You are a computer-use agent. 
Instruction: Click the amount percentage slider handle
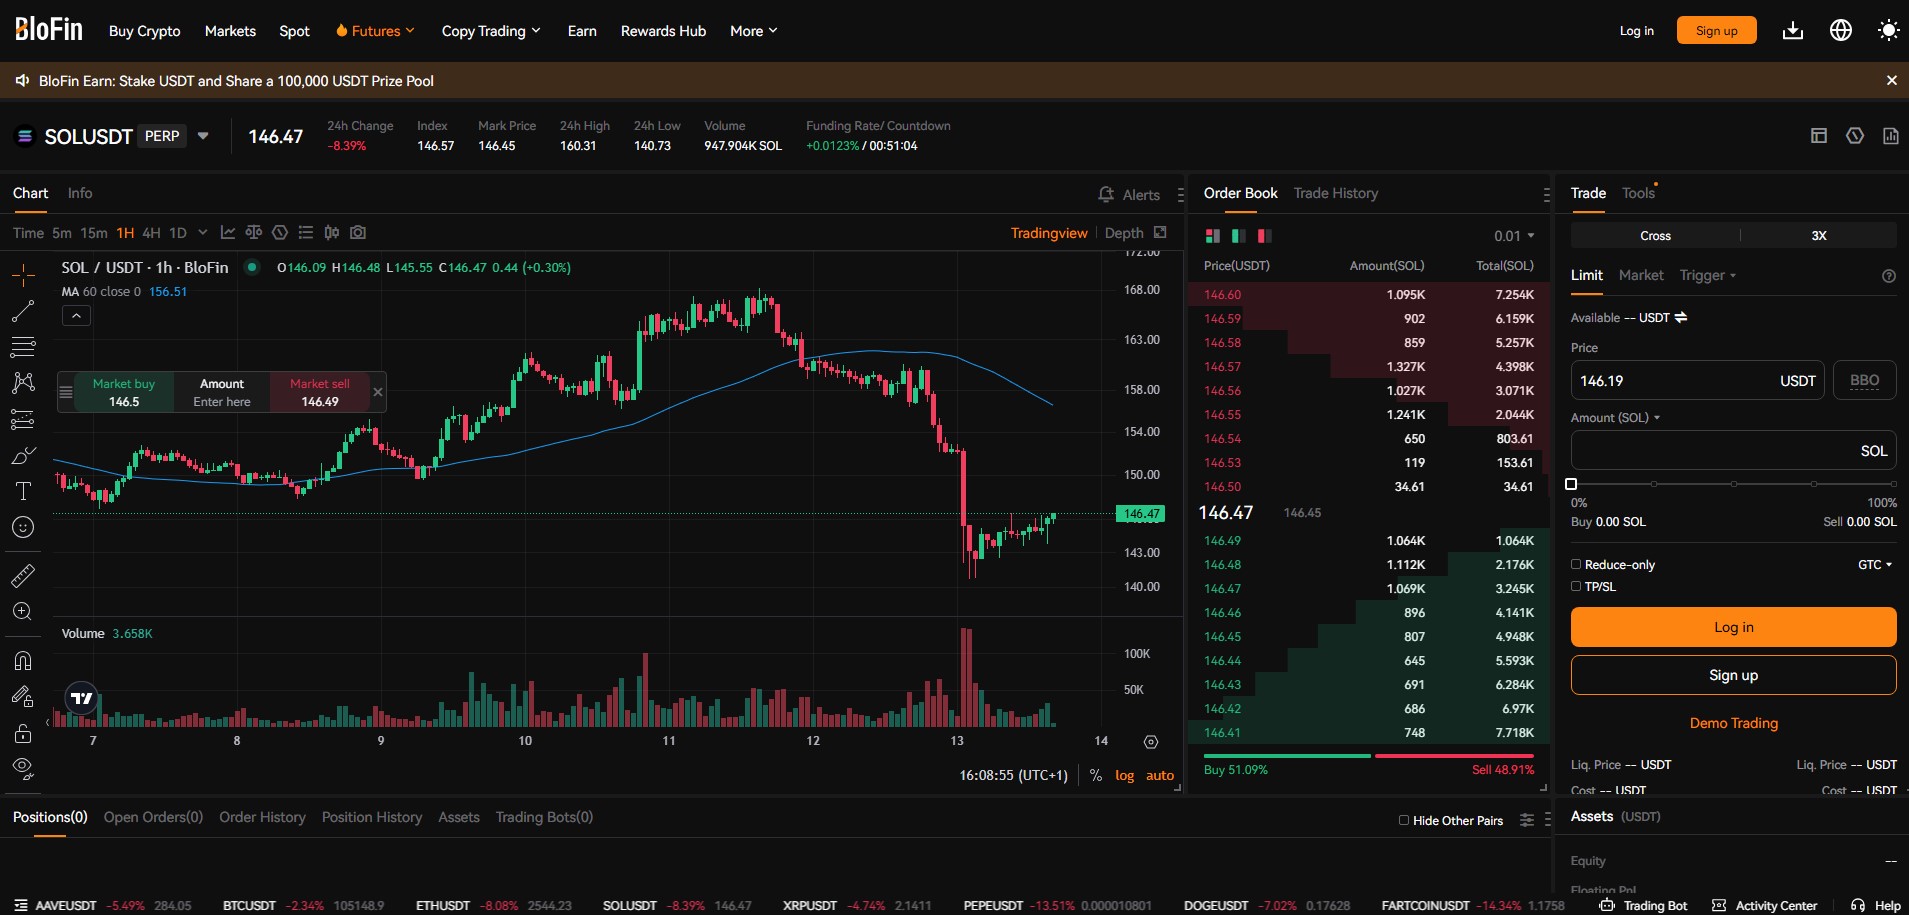(x=1571, y=484)
